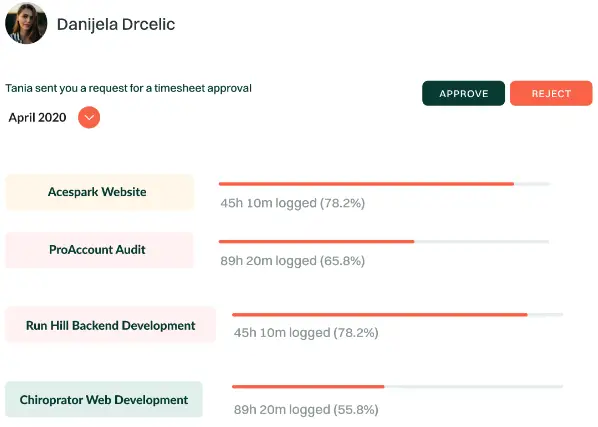Image resolution: width=598 pixels, height=427 pixels.
Task: Open the Run Hill Backend Development project
Action: tap(111, 325)
